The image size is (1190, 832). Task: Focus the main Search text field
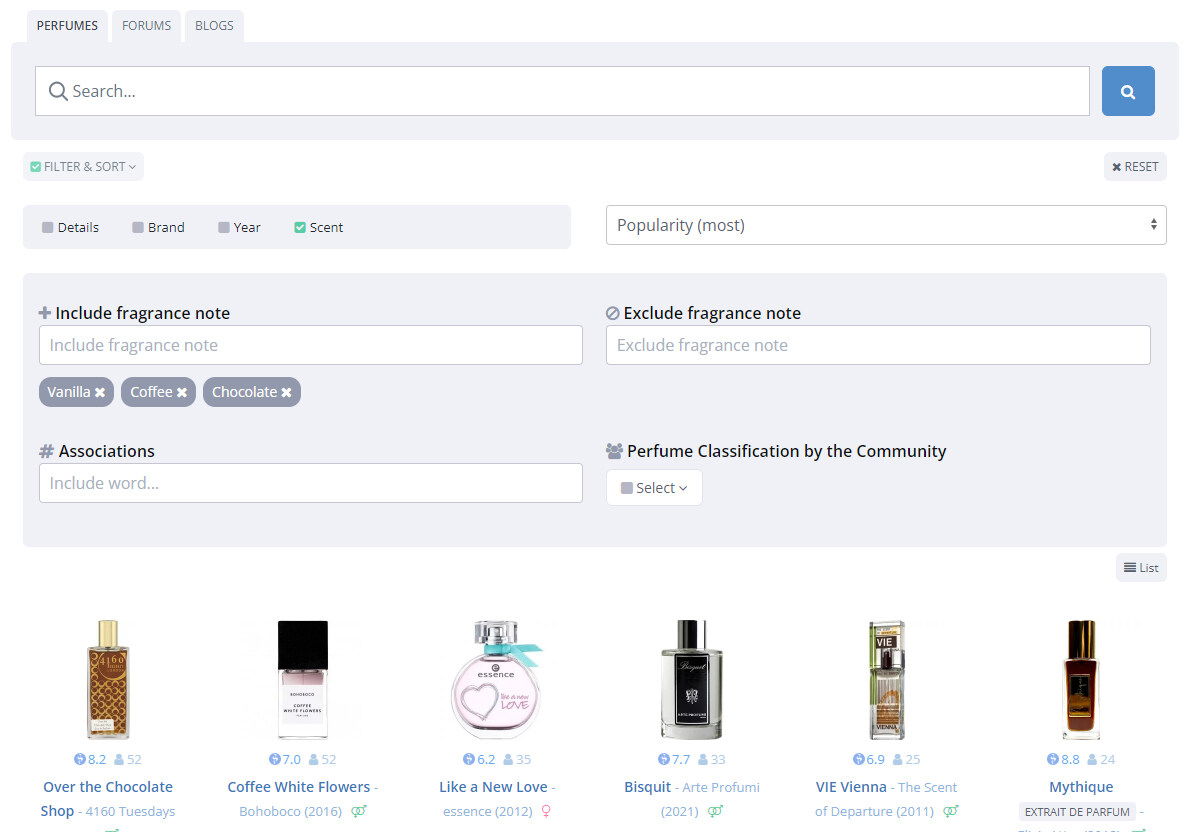coord(562,91)
